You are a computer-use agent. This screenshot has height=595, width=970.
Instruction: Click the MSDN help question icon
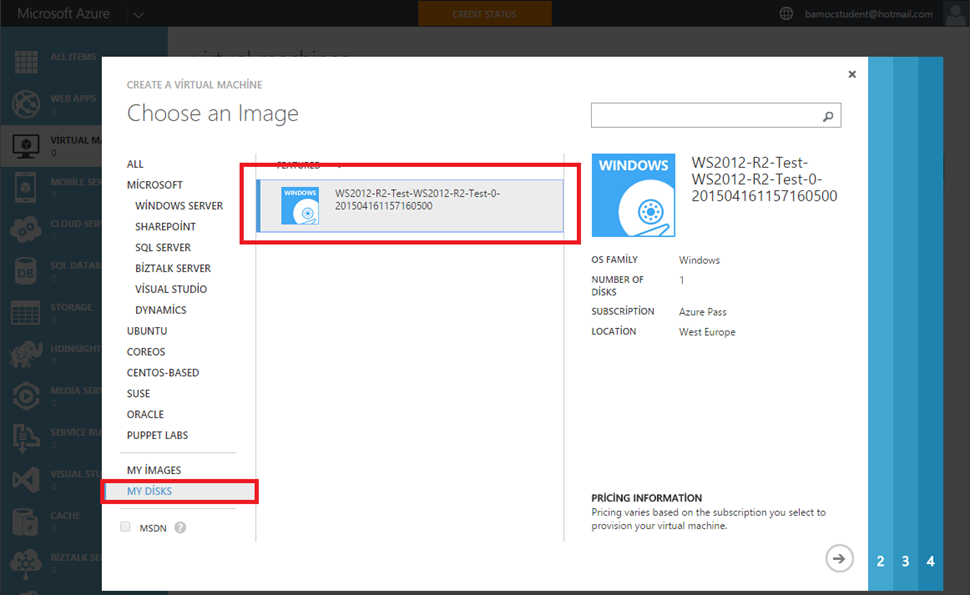[180, 528]
